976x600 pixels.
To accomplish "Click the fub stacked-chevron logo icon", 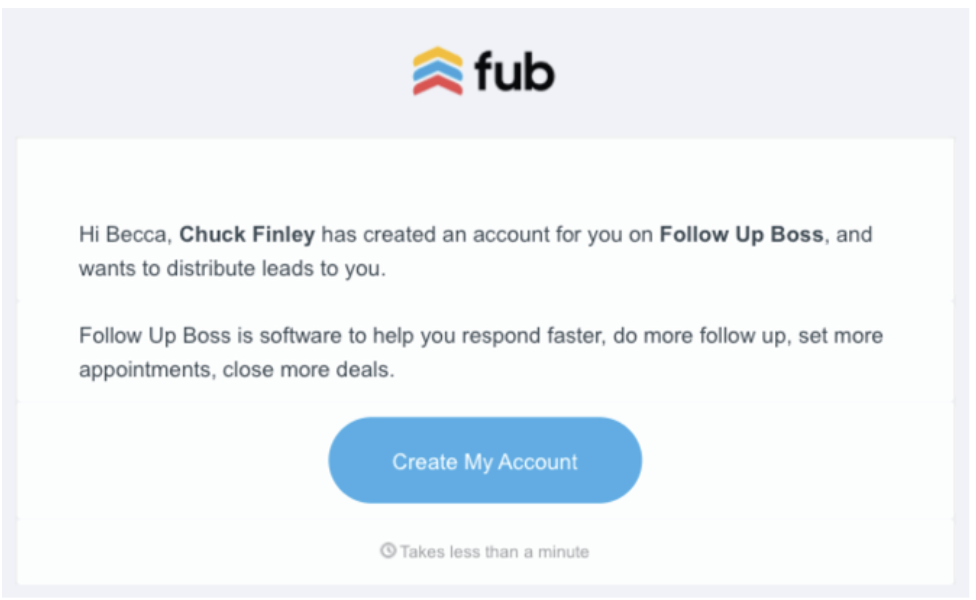I will [438, 72].
